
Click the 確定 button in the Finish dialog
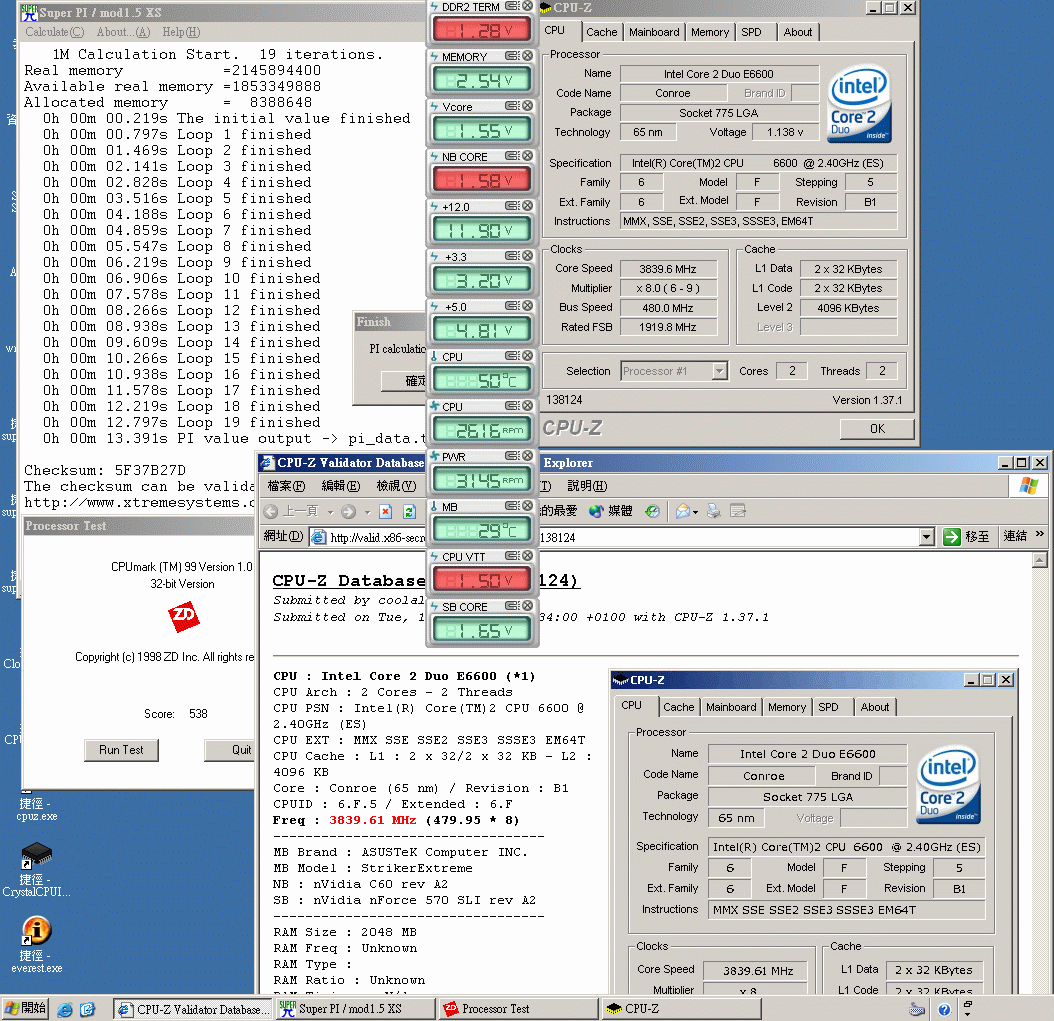pyautogui.click(x=404, y=380)
